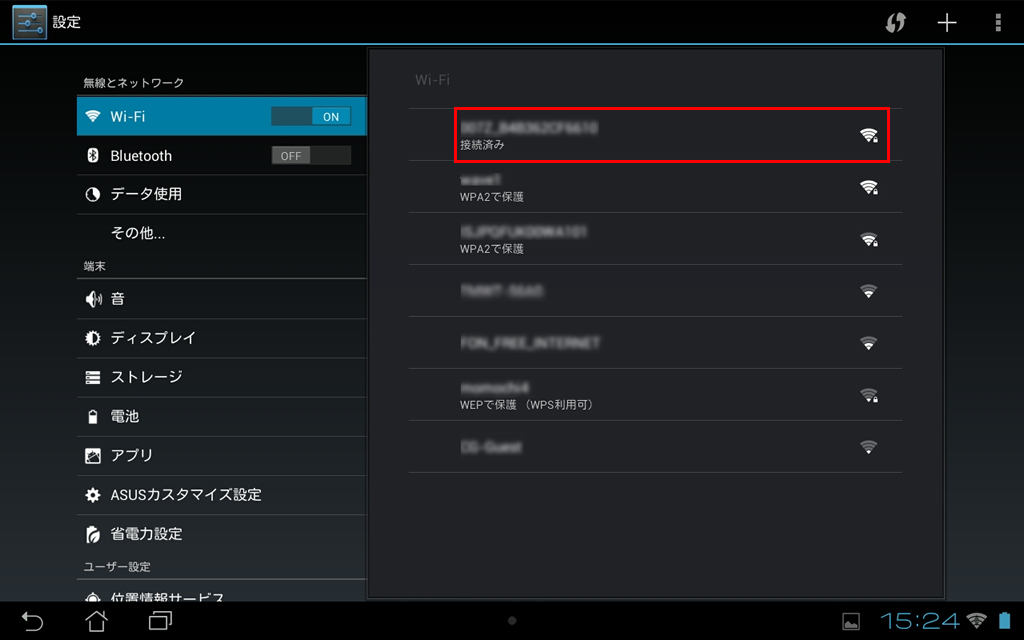Viewport: 1024px width, 640px height.
Task: Tap the Settings app icon at top left
Action: point(29,22)
